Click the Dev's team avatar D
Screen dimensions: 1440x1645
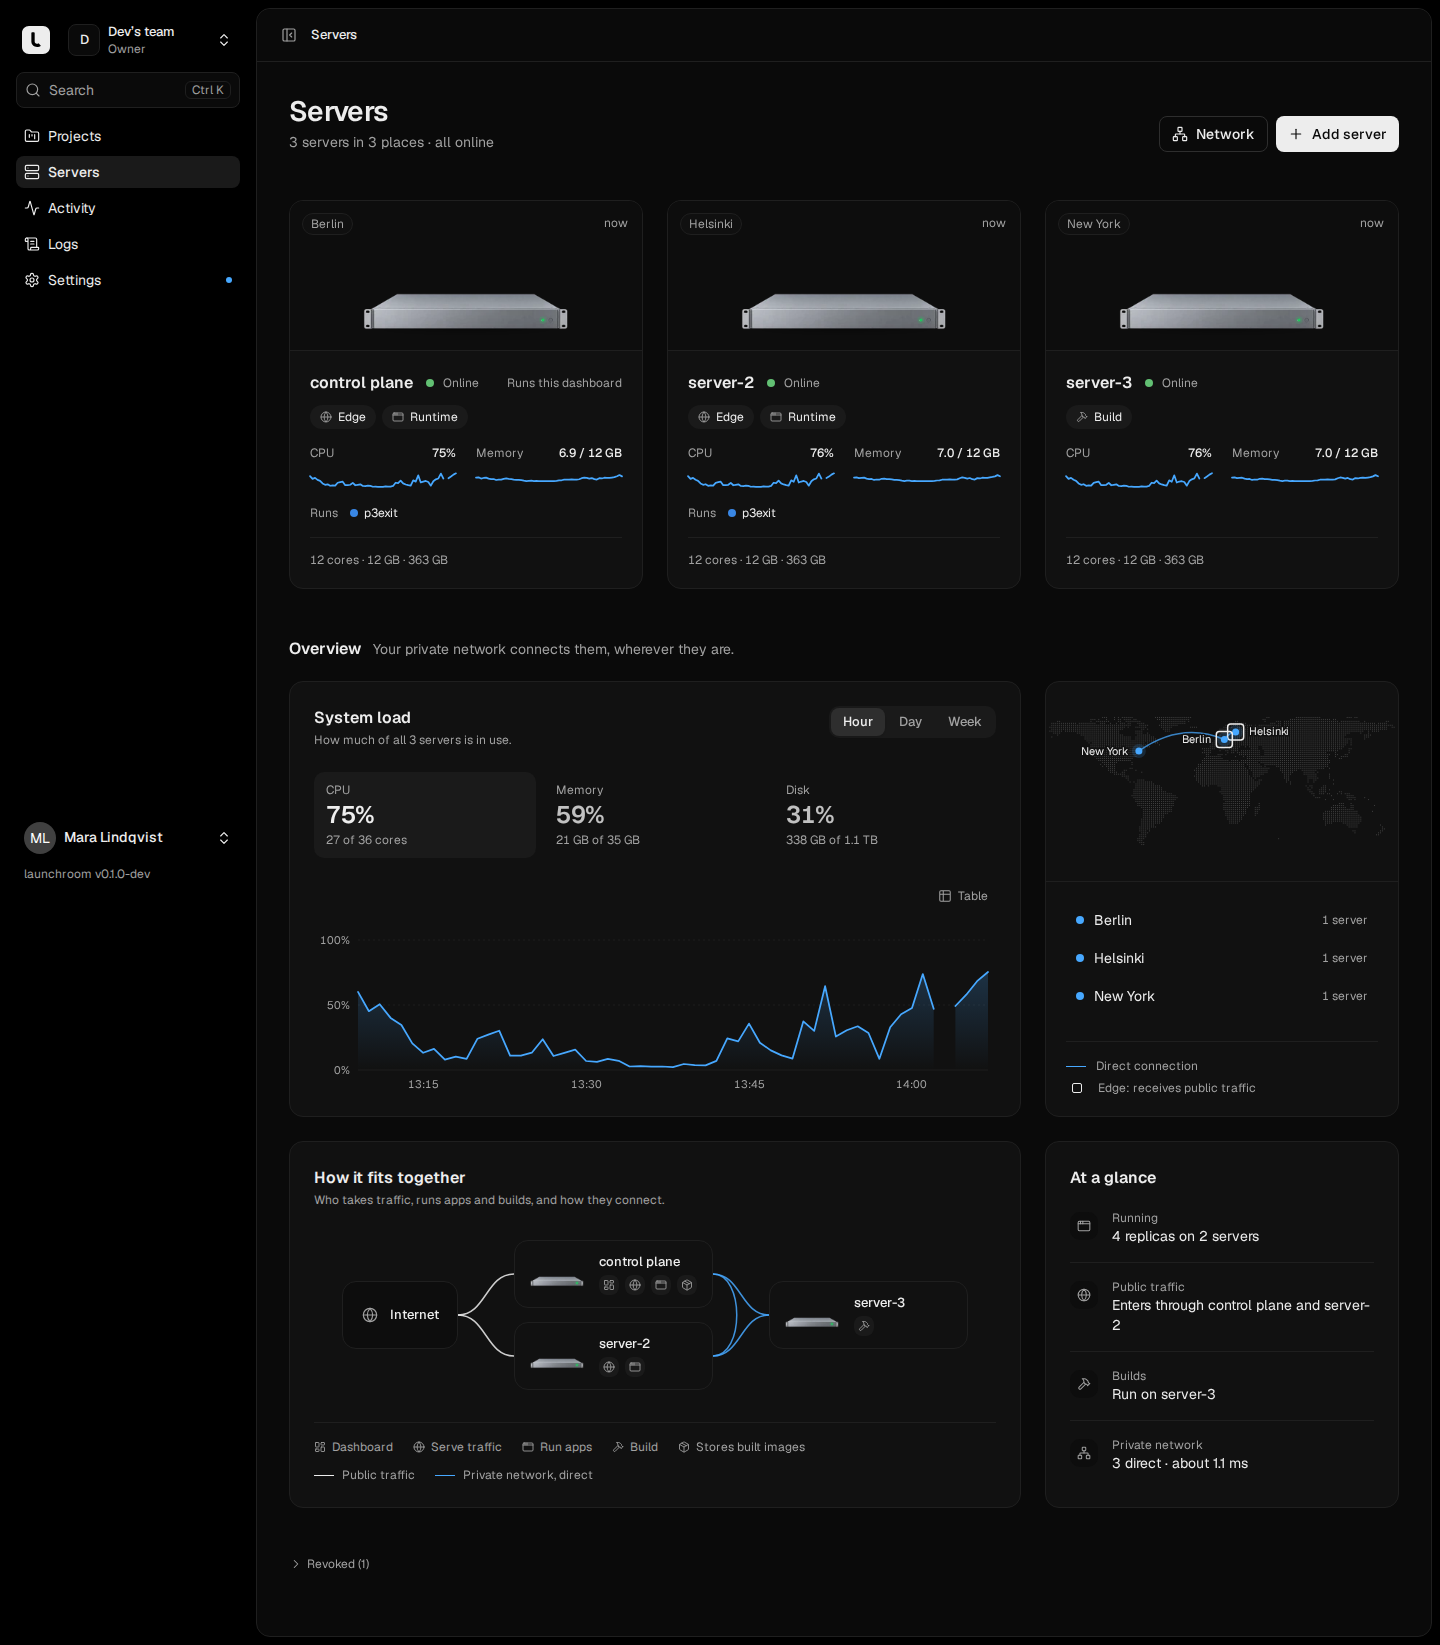[x=84, y=40]
